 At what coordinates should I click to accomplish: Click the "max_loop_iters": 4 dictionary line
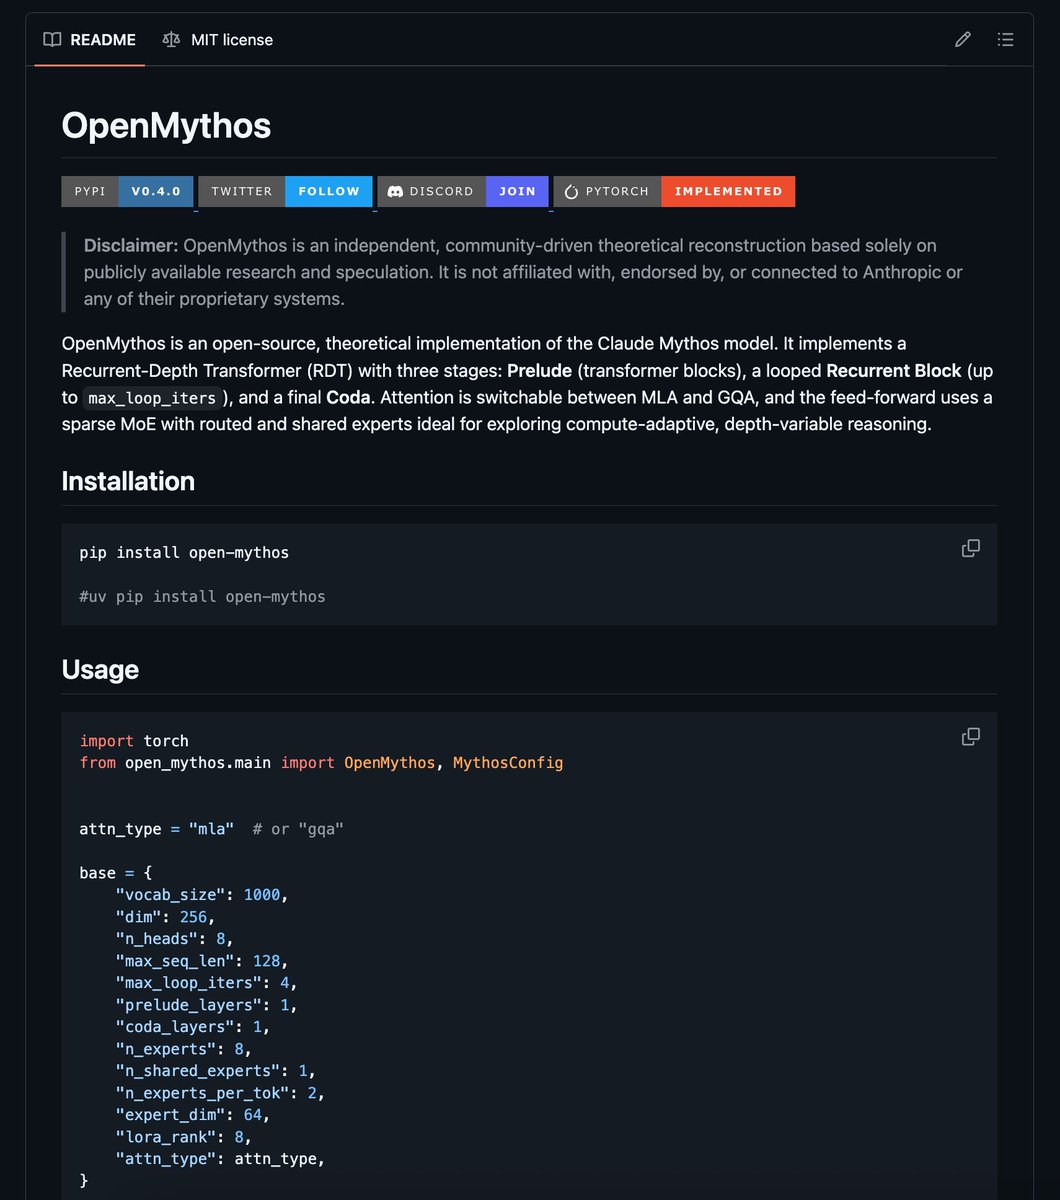[x=207, y=983]
